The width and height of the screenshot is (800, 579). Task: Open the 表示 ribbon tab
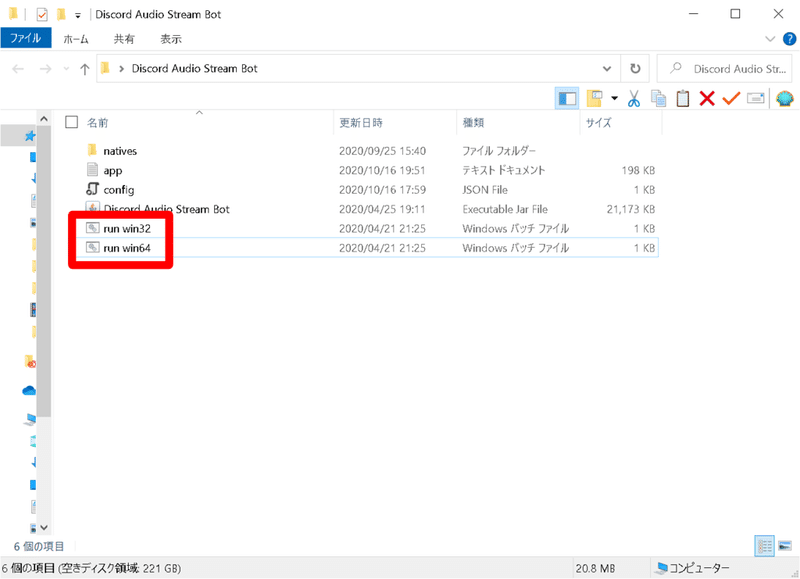point(171,39)
